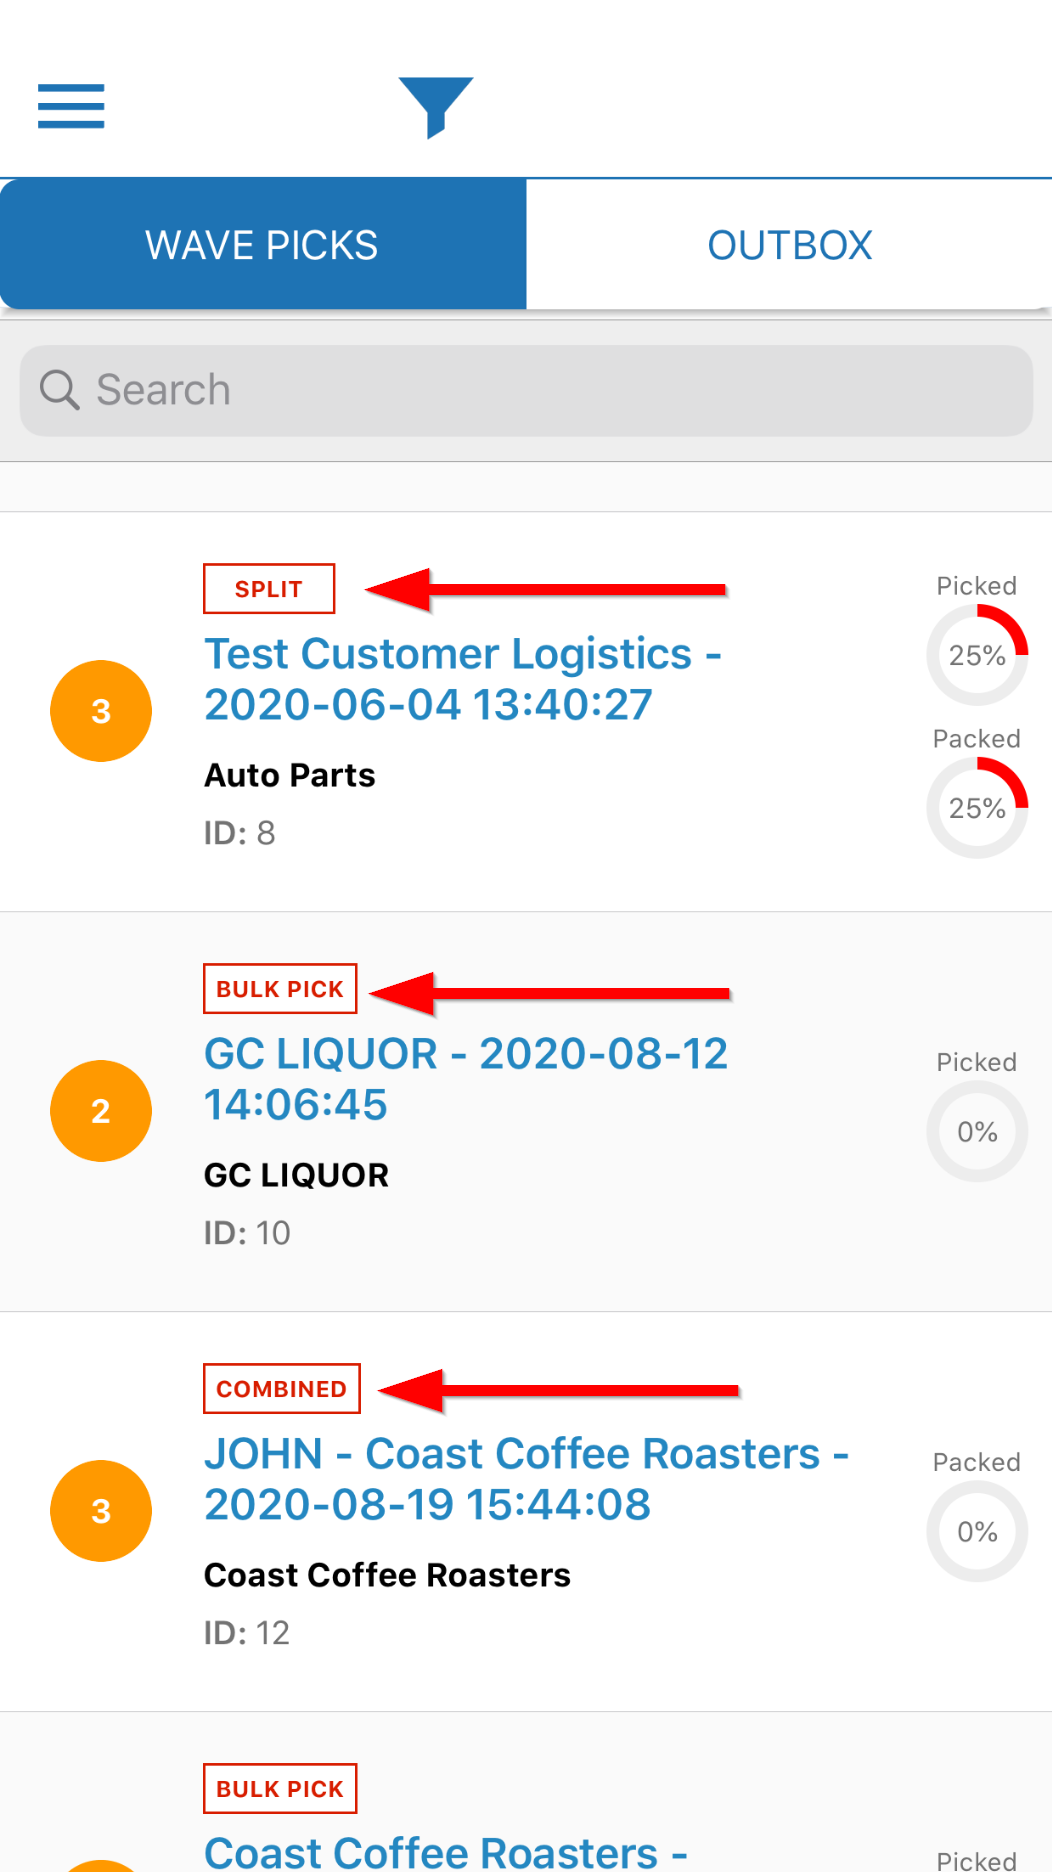This screenshot has height=1872, width=1052.
Task: Click BULK PICK tag on GC LIQUOR
Action: point(280,989)
